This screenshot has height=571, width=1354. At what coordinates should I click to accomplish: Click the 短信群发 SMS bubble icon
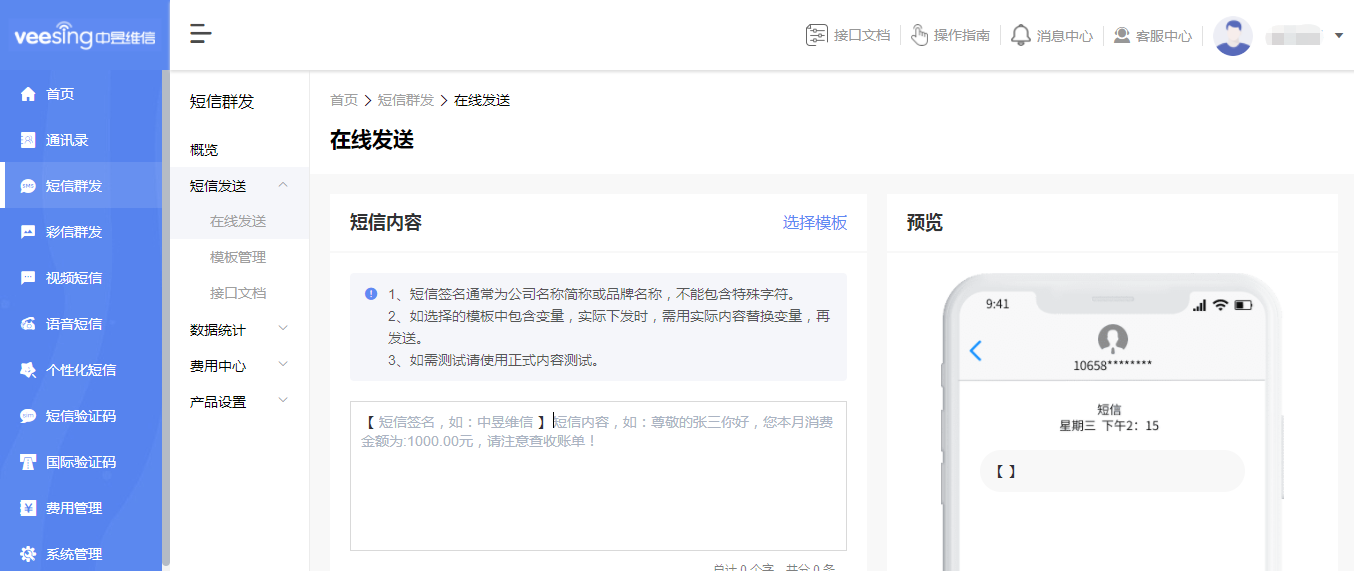[x=28, y=186]
